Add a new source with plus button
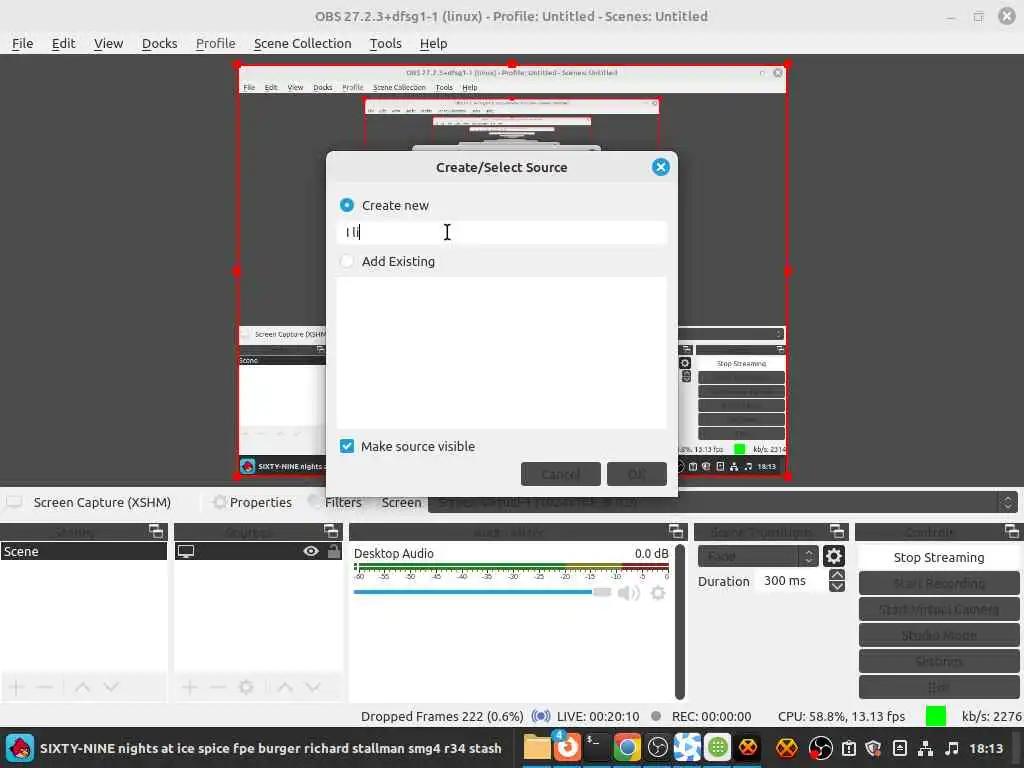Image resolution: width=1024 pixels, height=768 pixels. 189,687
